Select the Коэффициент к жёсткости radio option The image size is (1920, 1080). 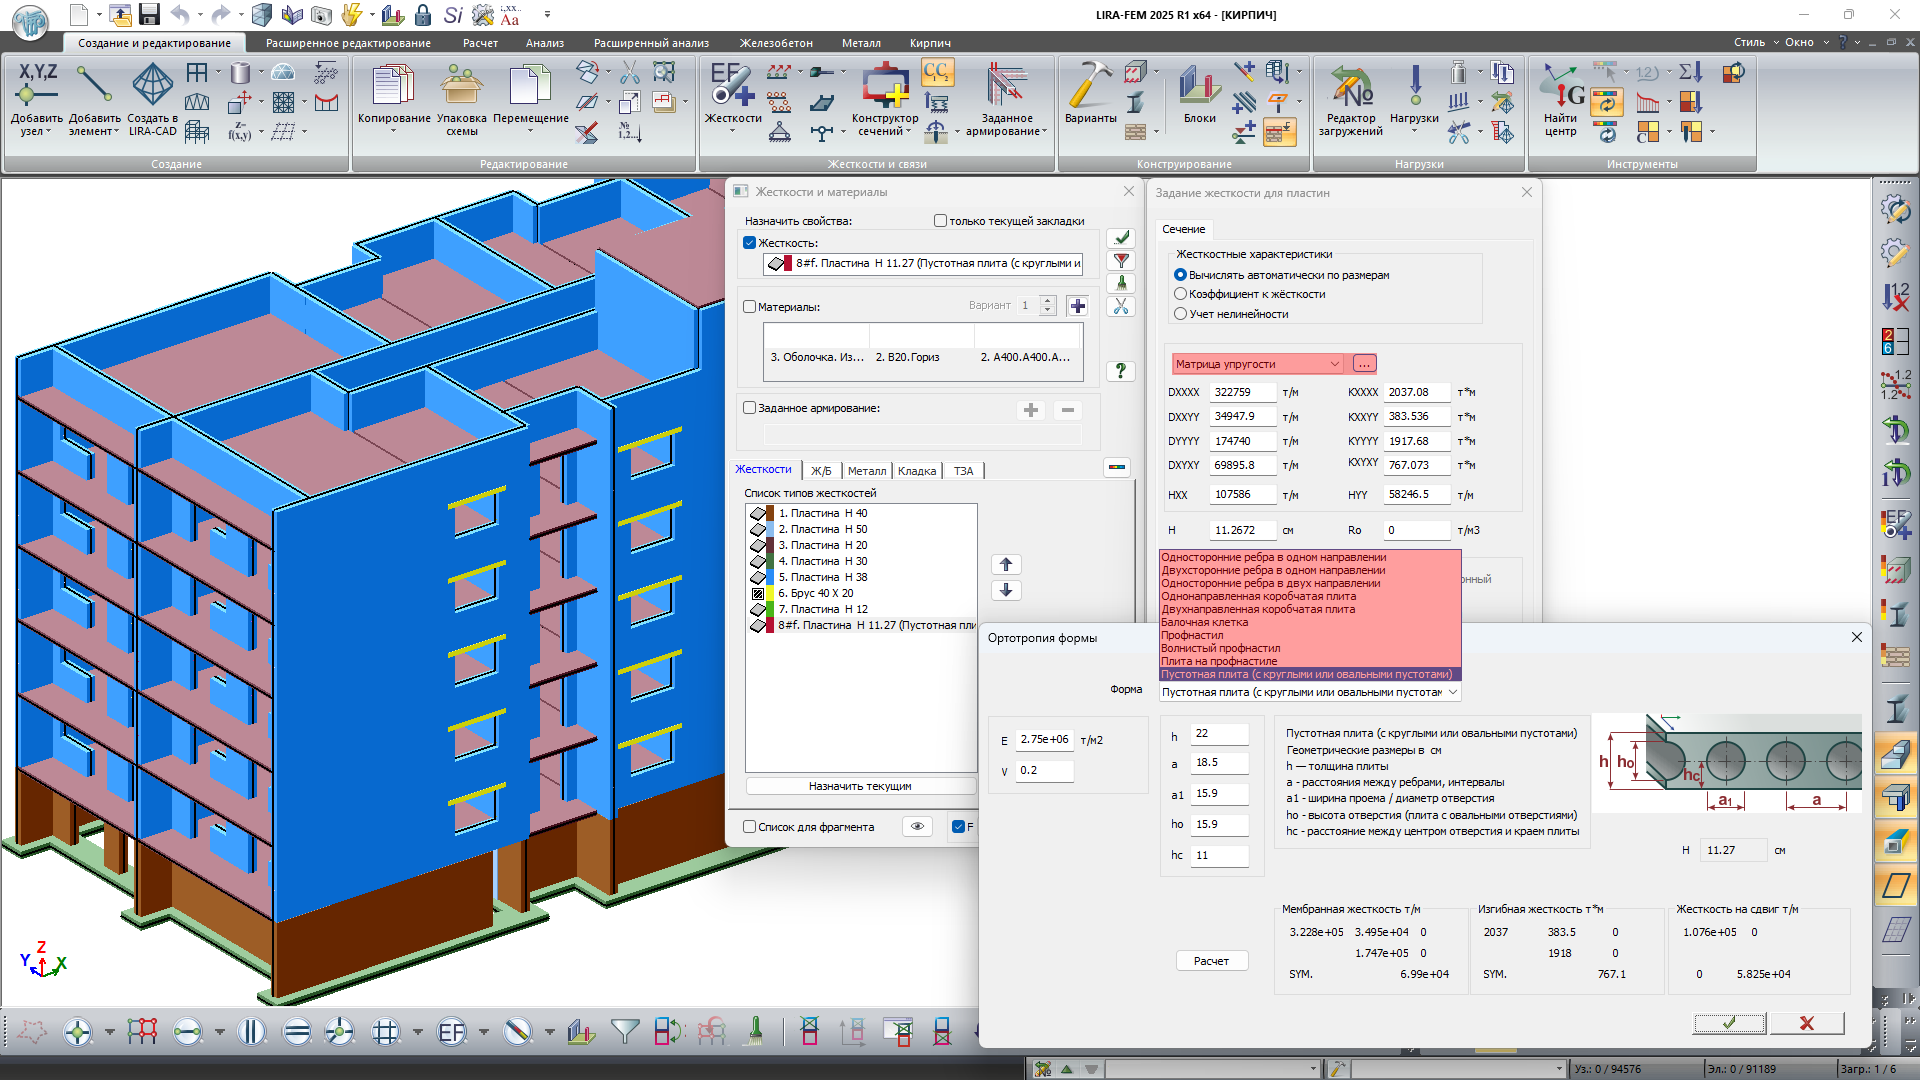coord(1181,294)
